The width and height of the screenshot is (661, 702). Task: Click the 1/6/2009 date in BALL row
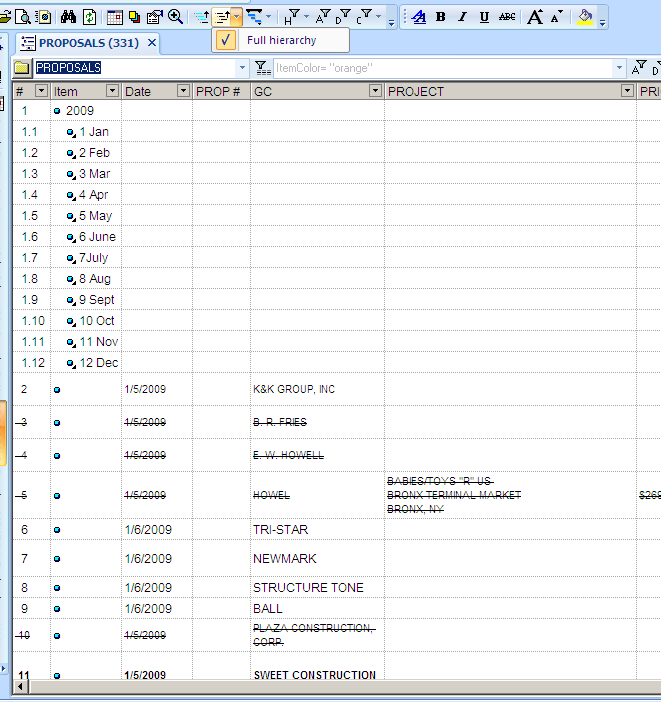point(148,609)
